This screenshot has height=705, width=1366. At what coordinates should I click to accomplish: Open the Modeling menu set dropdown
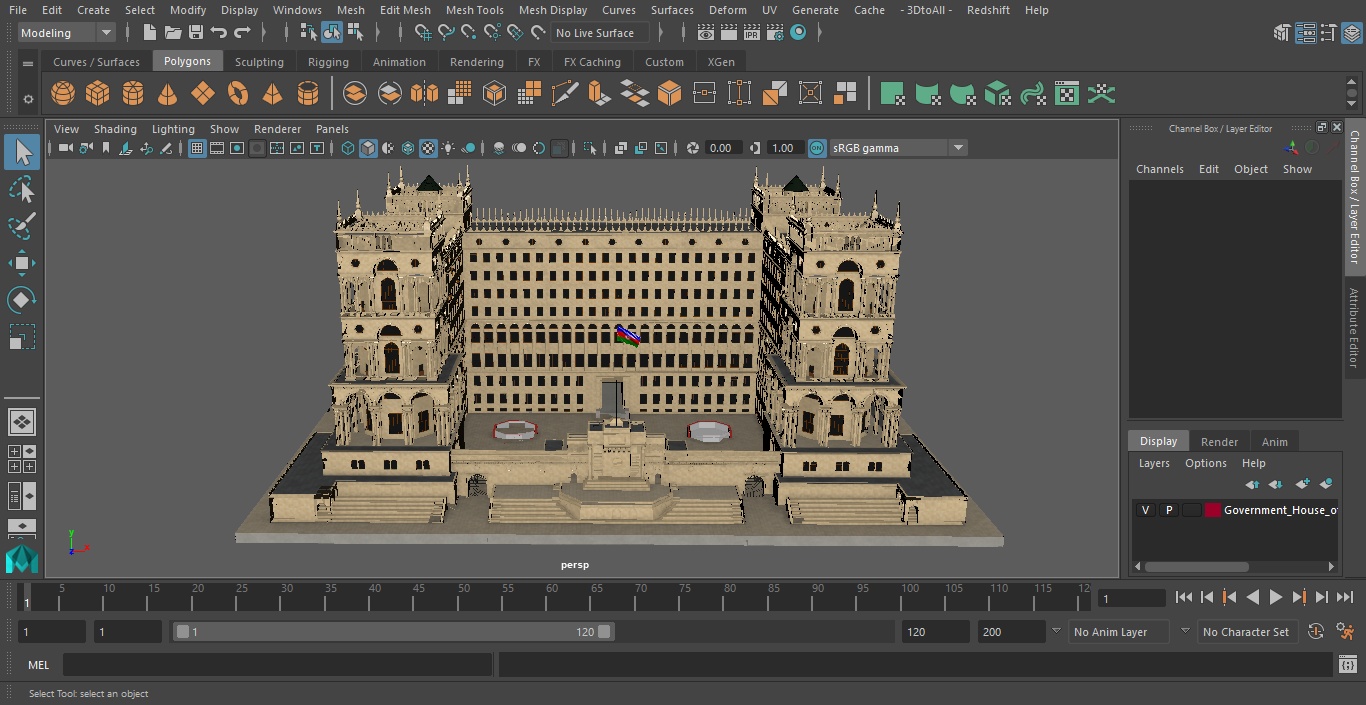point(66,33)
